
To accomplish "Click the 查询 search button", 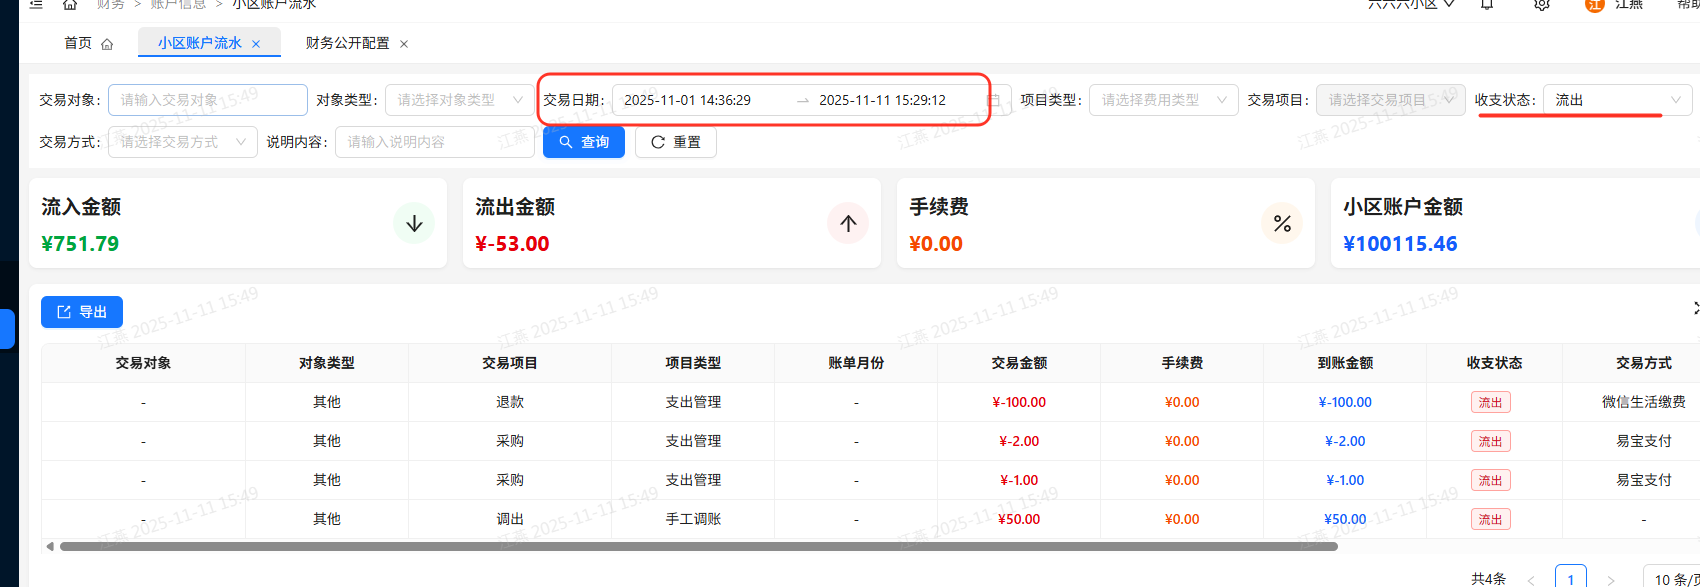I will tap(584, 142).
